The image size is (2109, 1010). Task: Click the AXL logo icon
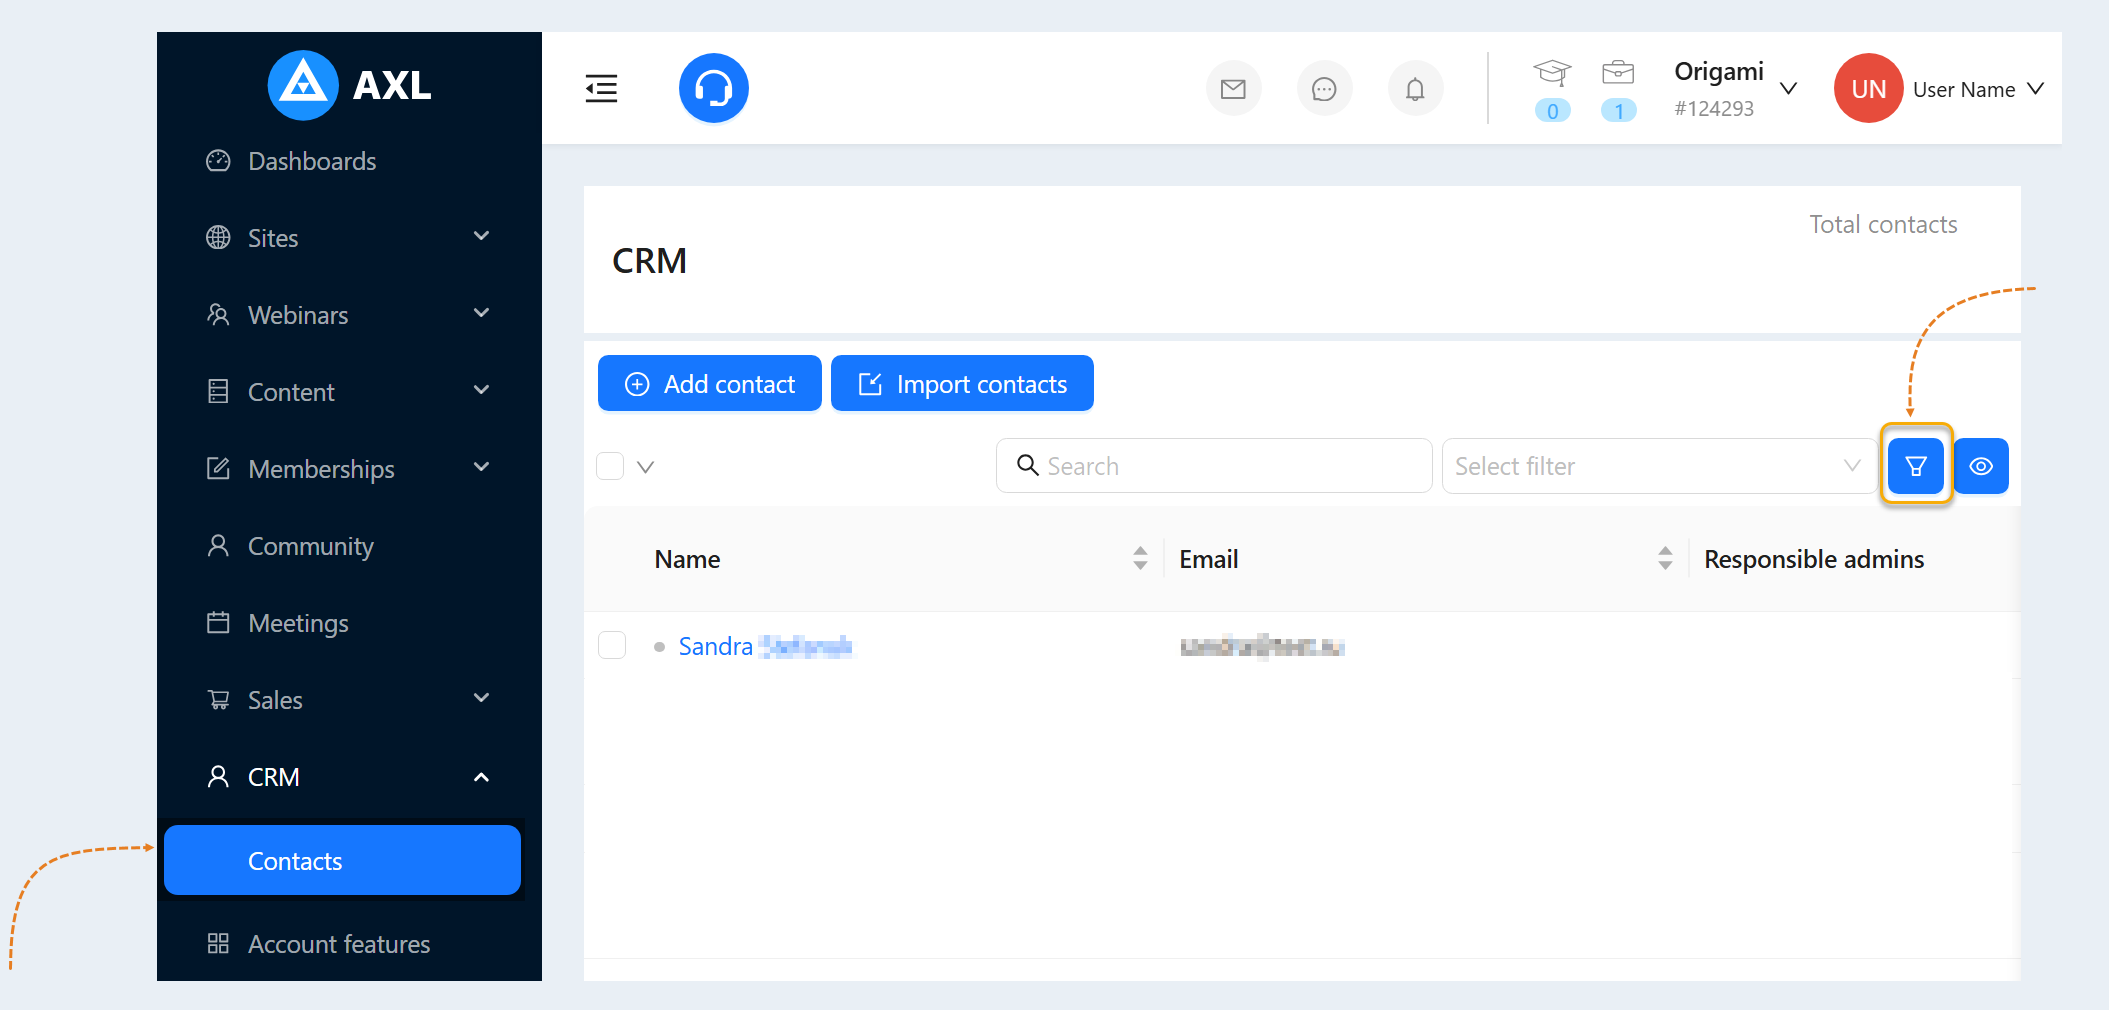click(x=303, y=85)
